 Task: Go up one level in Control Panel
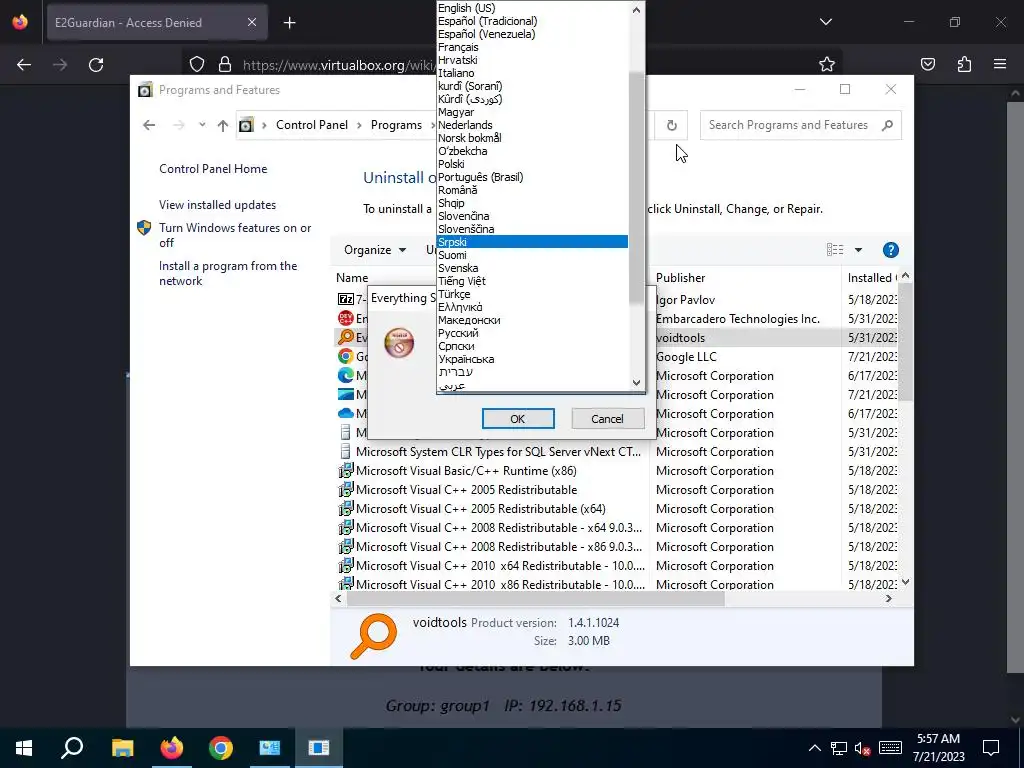[223, 125]
